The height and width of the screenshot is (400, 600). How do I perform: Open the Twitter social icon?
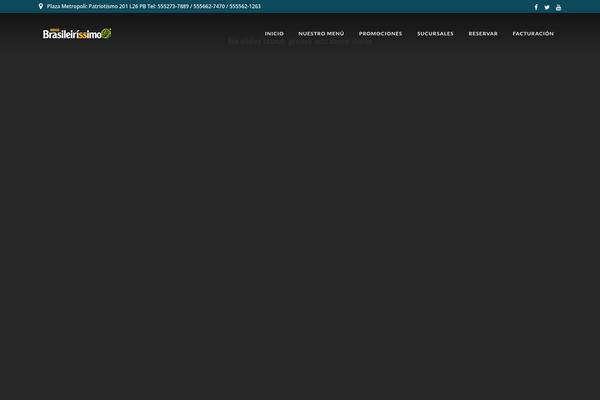[x=547, y=7]
